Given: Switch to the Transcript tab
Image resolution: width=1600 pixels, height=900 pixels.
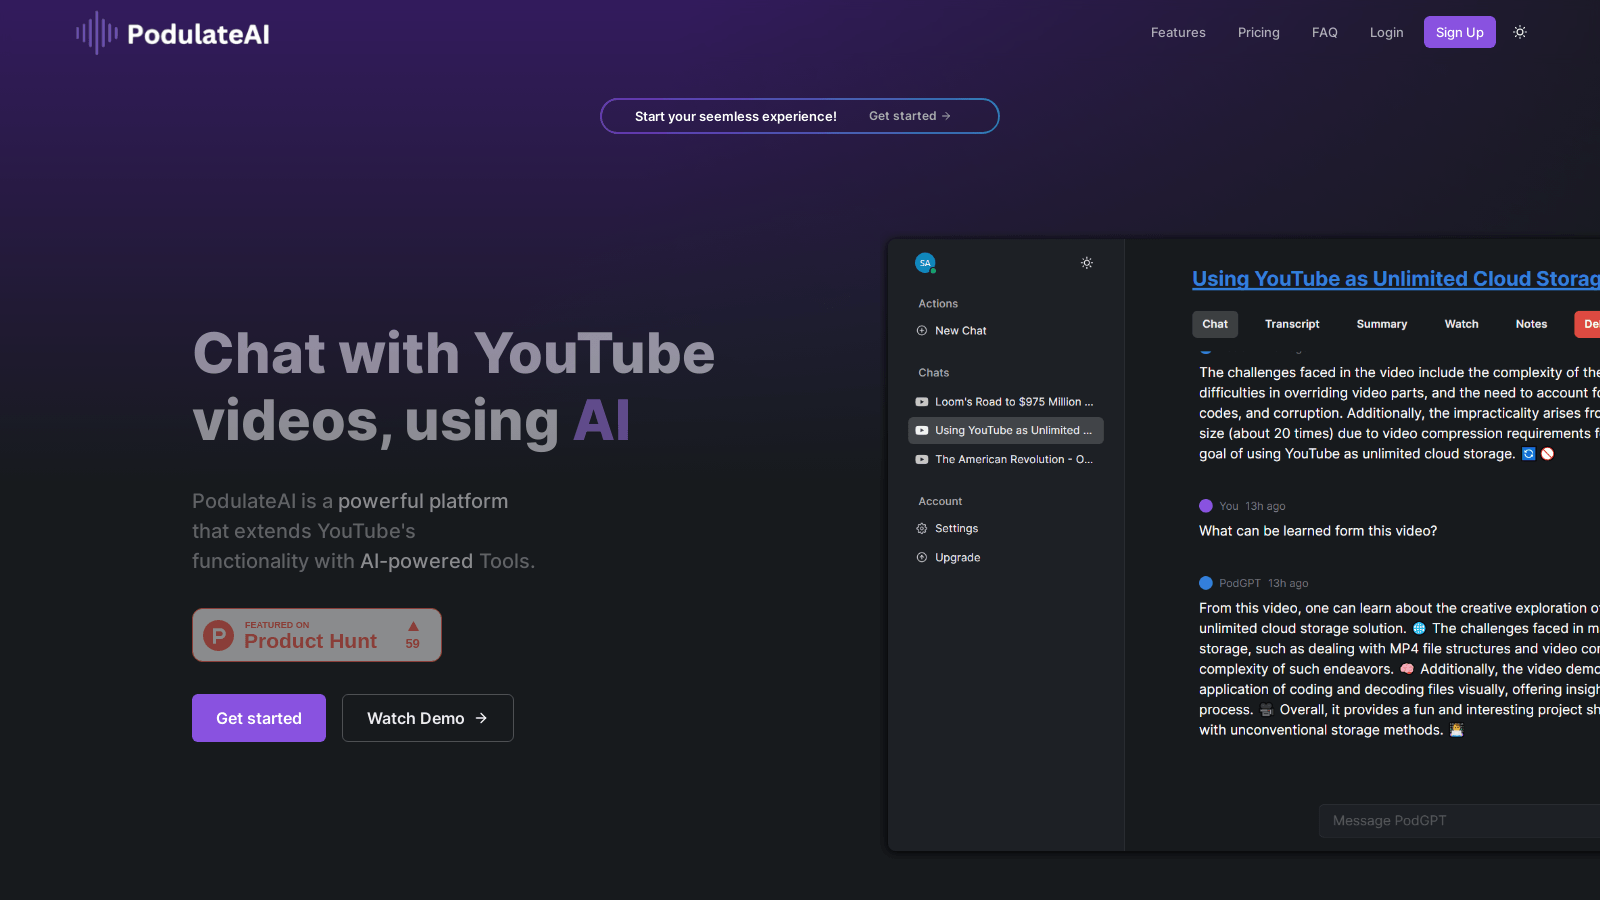Looking at the screenshot, I should (1292, 324).
